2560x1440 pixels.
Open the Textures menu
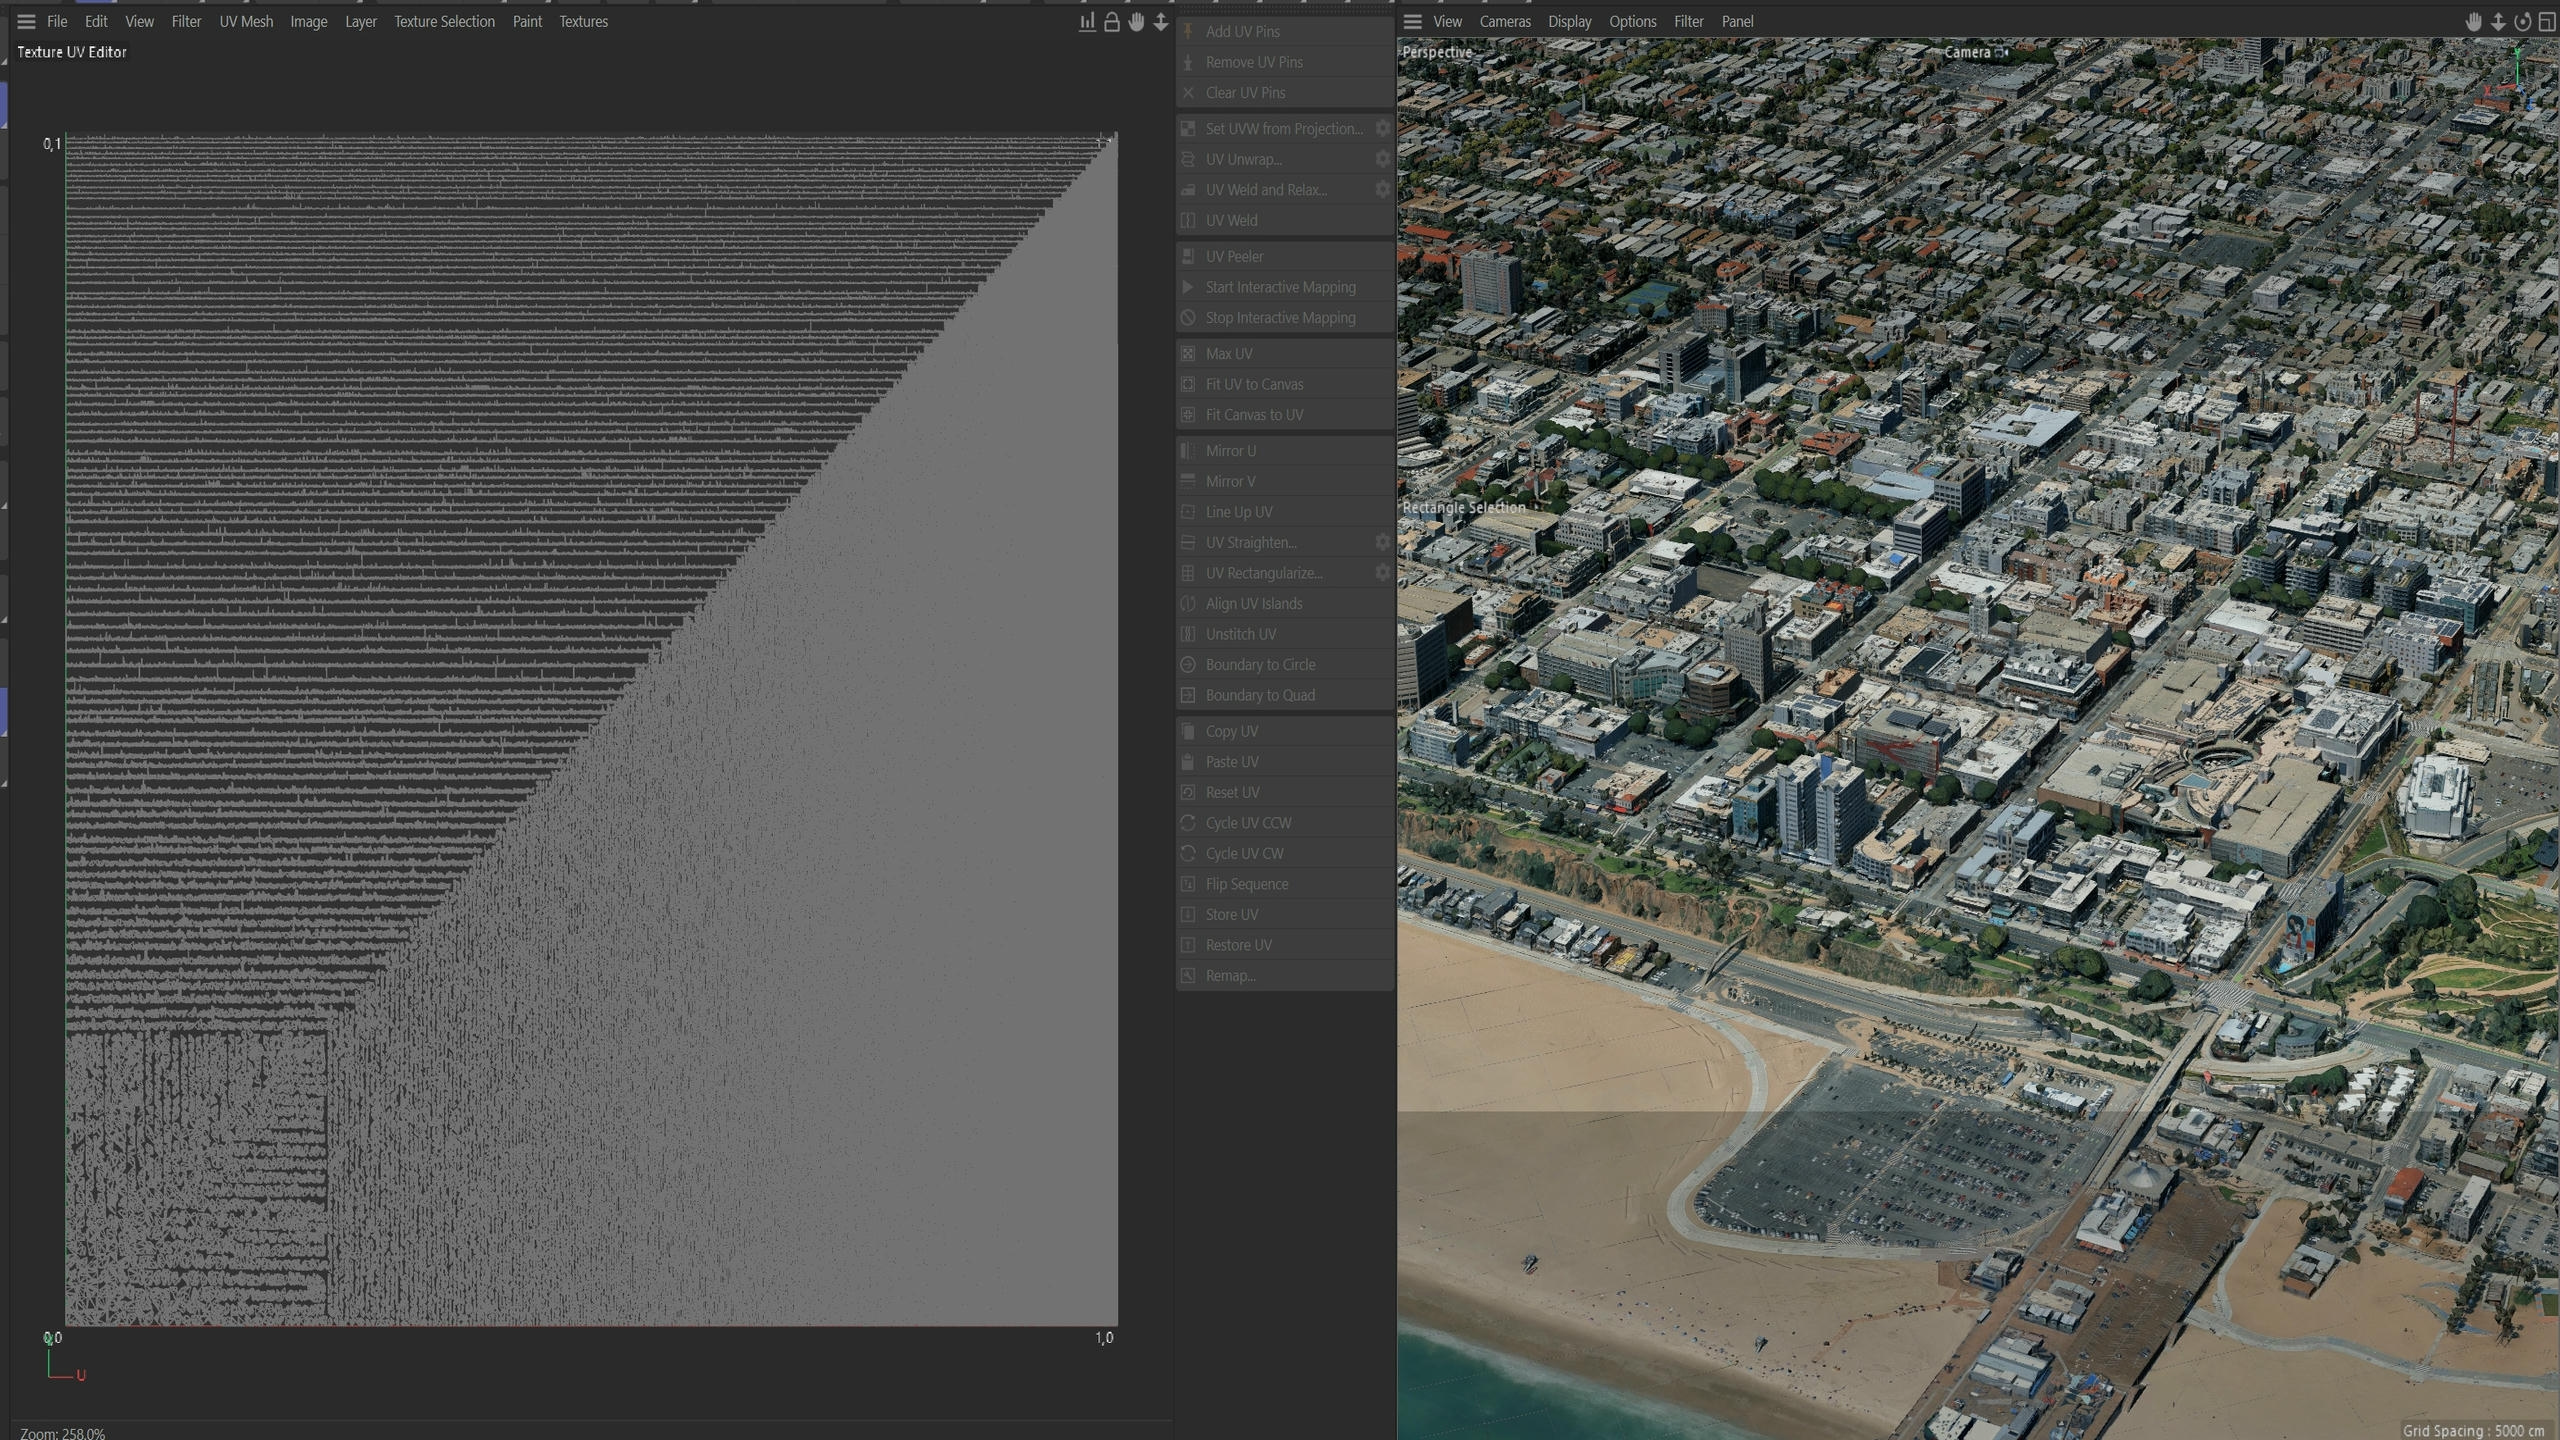click(583, 21)
